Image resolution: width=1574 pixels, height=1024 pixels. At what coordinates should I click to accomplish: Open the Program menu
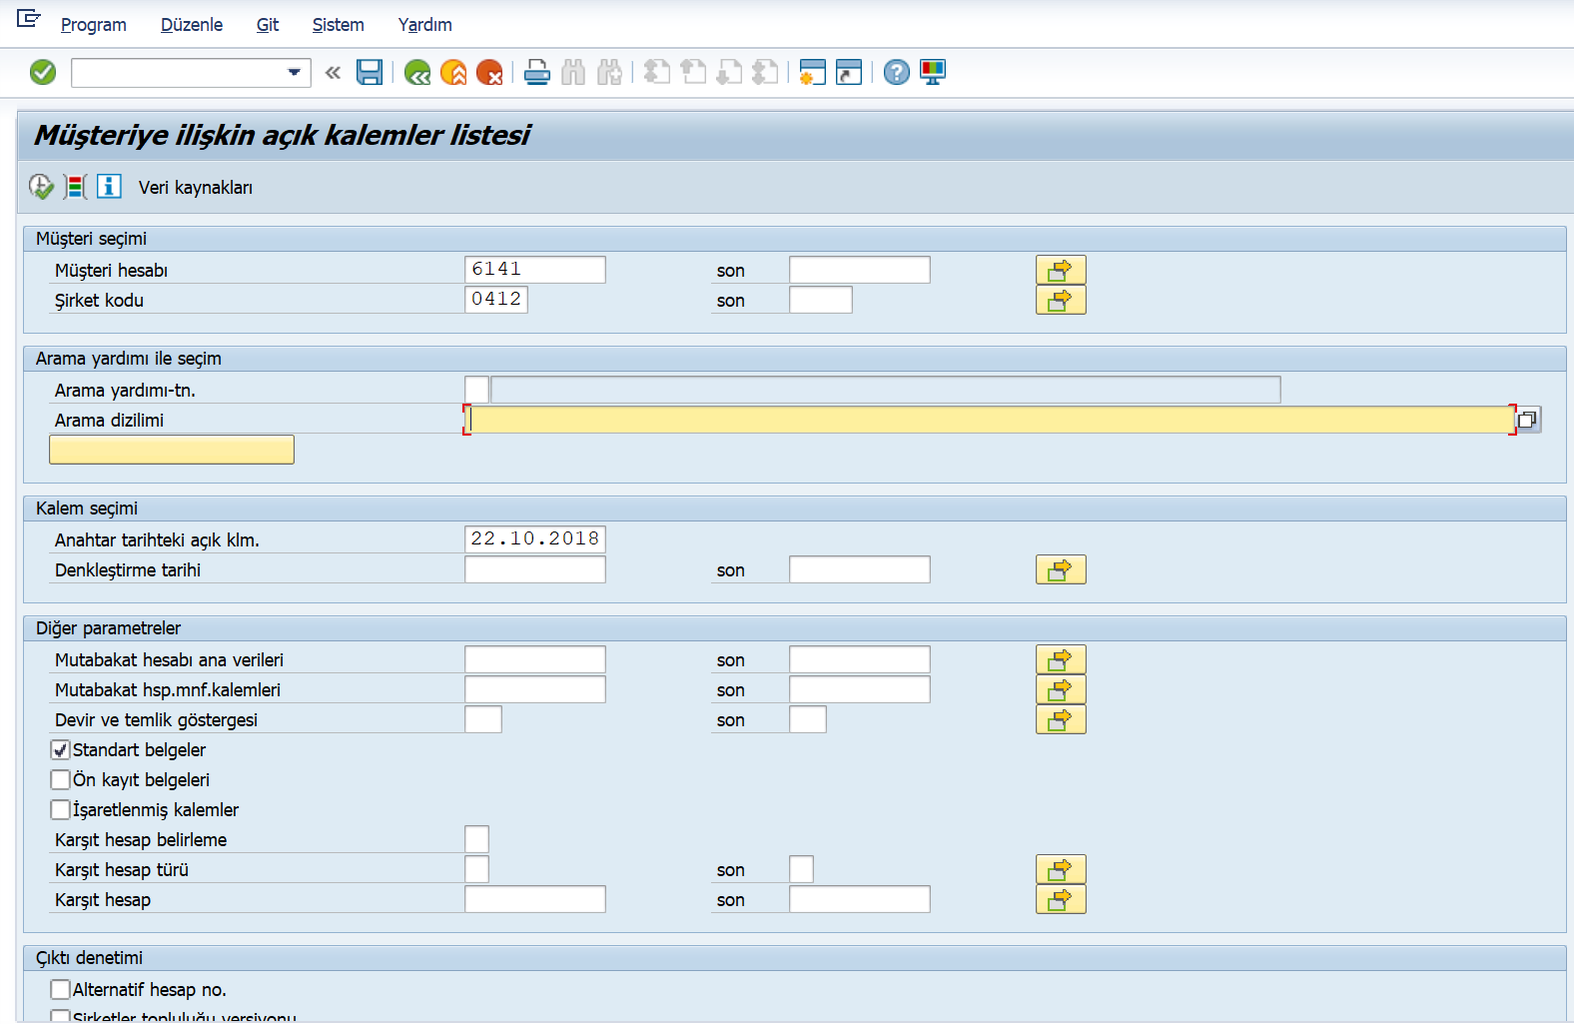(x=93, y=24)
